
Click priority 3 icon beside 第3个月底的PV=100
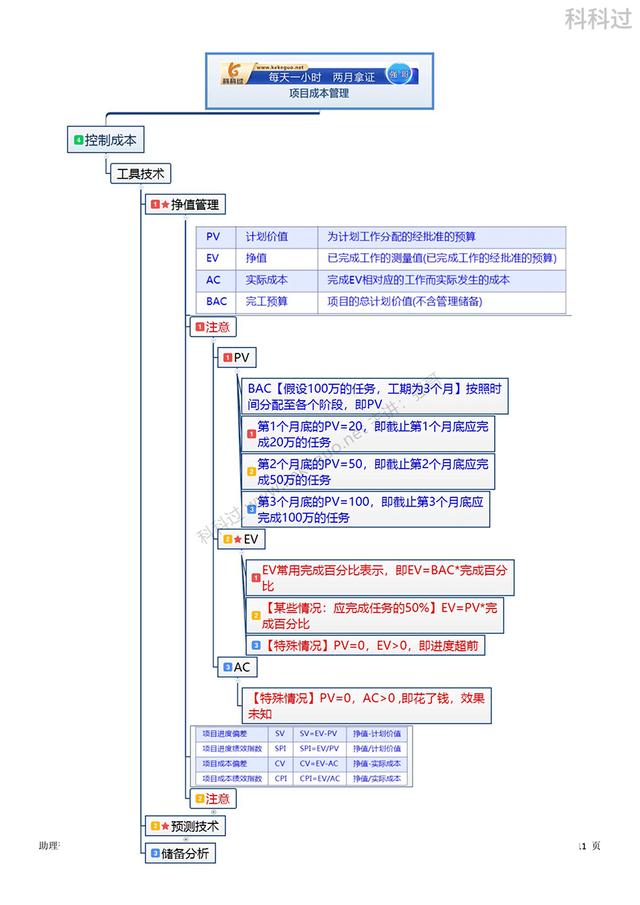click(x=251, y=509)
